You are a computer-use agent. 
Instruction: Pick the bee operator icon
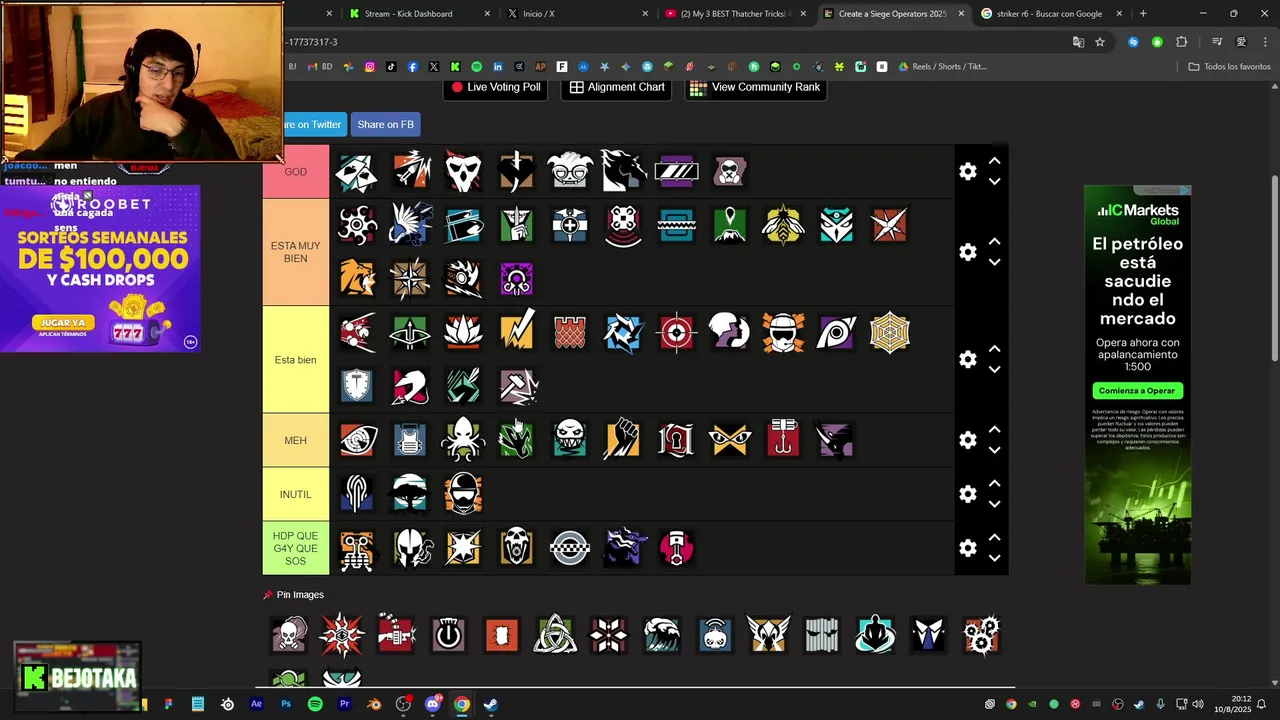[783, 226]
